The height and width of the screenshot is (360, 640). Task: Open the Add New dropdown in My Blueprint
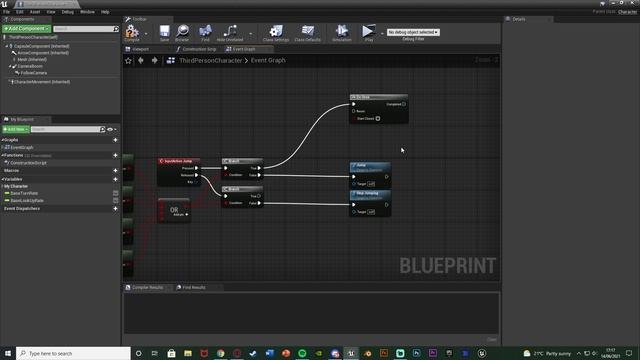coord(16,129)
